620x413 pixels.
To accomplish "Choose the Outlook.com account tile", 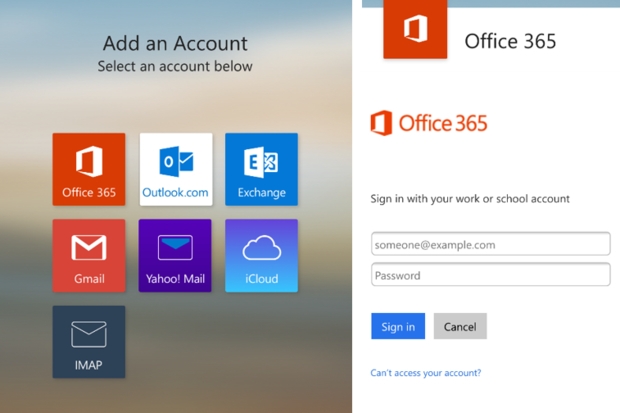I will coord(175,169).
